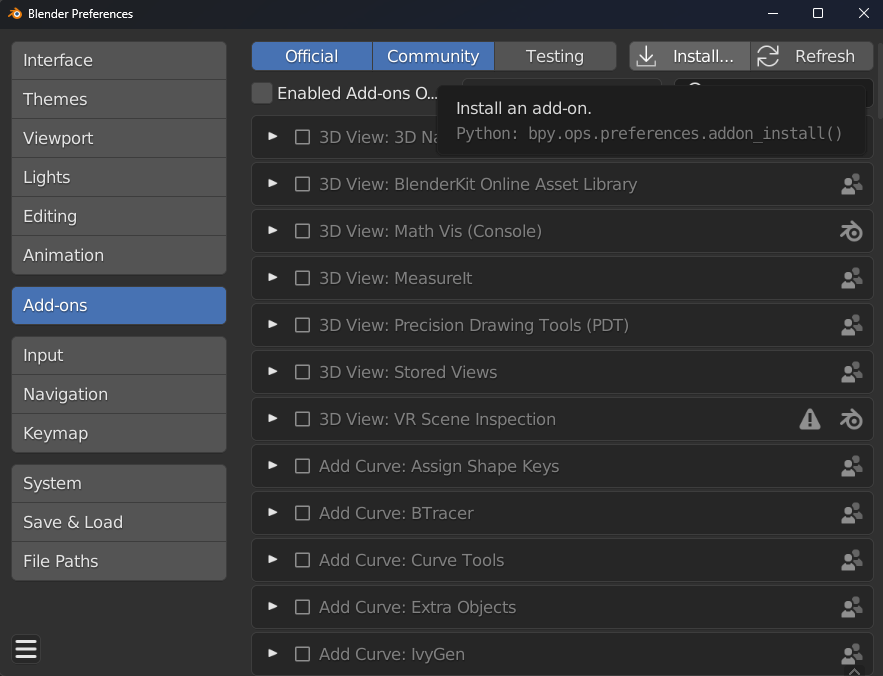
Task: Expand BlenderKit Online Asset Library details
Action: coord(273,183)
